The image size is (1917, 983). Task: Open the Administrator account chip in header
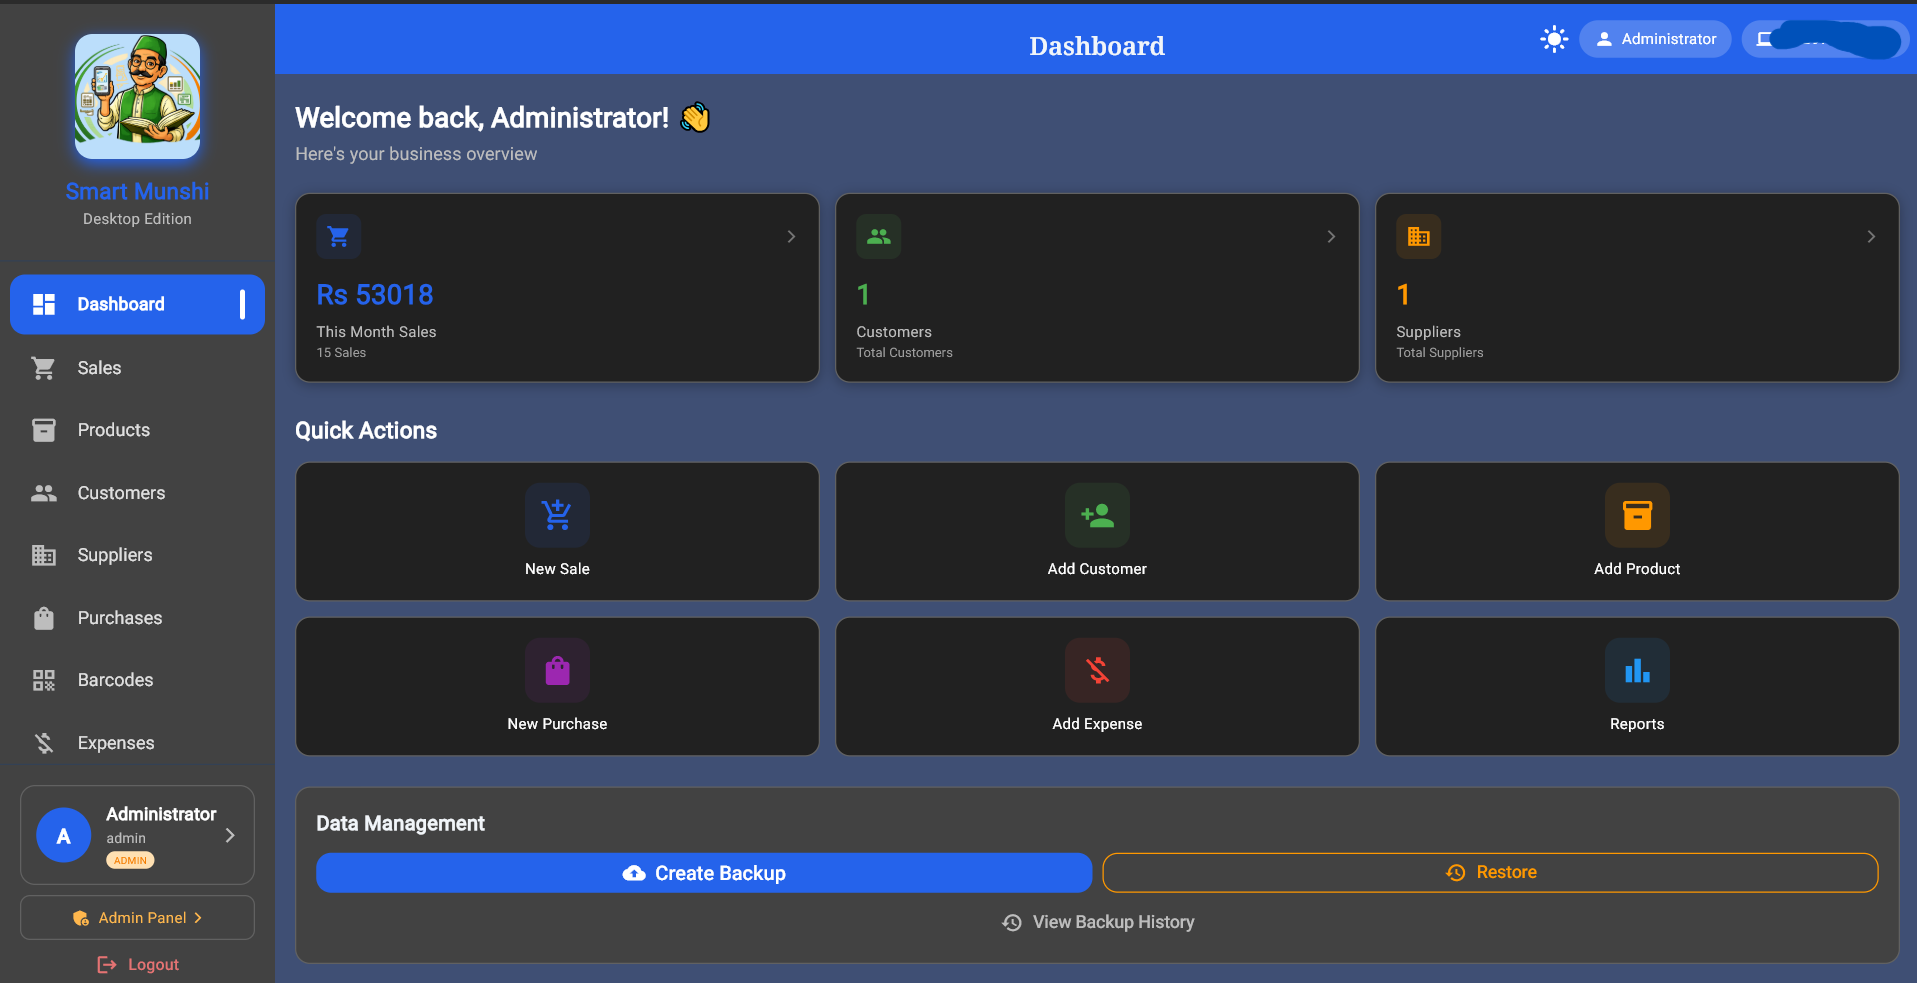[x=1655, y=39]
